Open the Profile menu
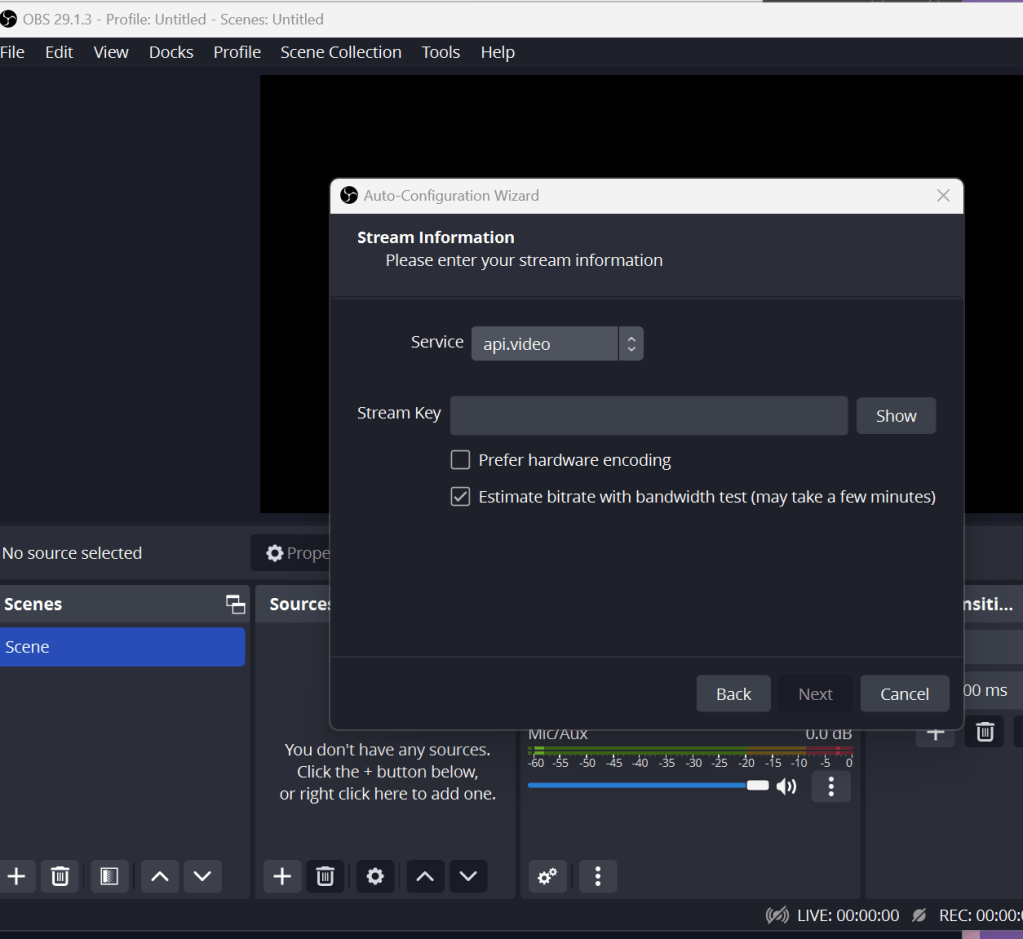The image size is (1023, 939). [x=237, y=52]
